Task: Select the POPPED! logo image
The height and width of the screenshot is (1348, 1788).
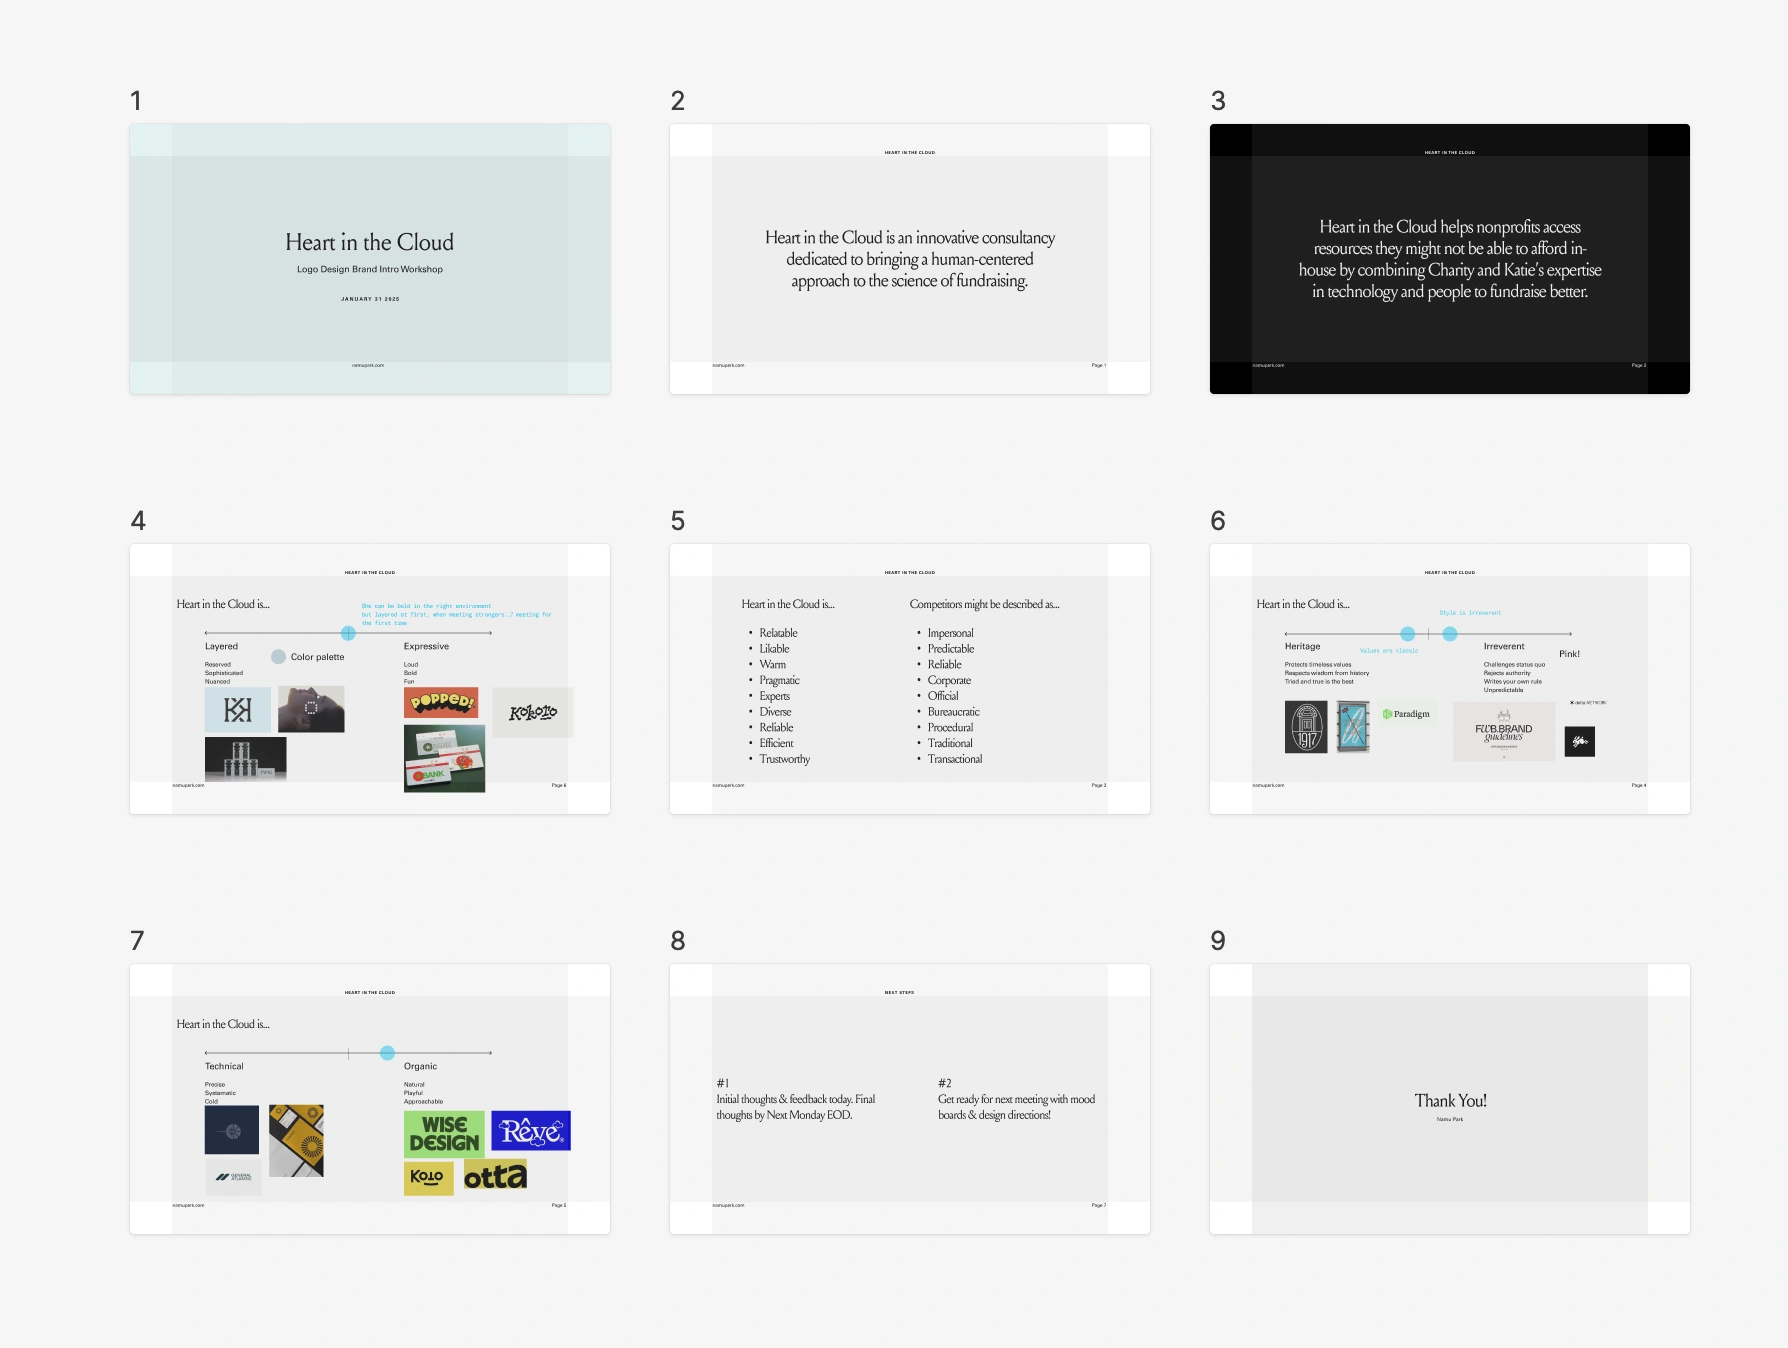Action: [441, 702]
